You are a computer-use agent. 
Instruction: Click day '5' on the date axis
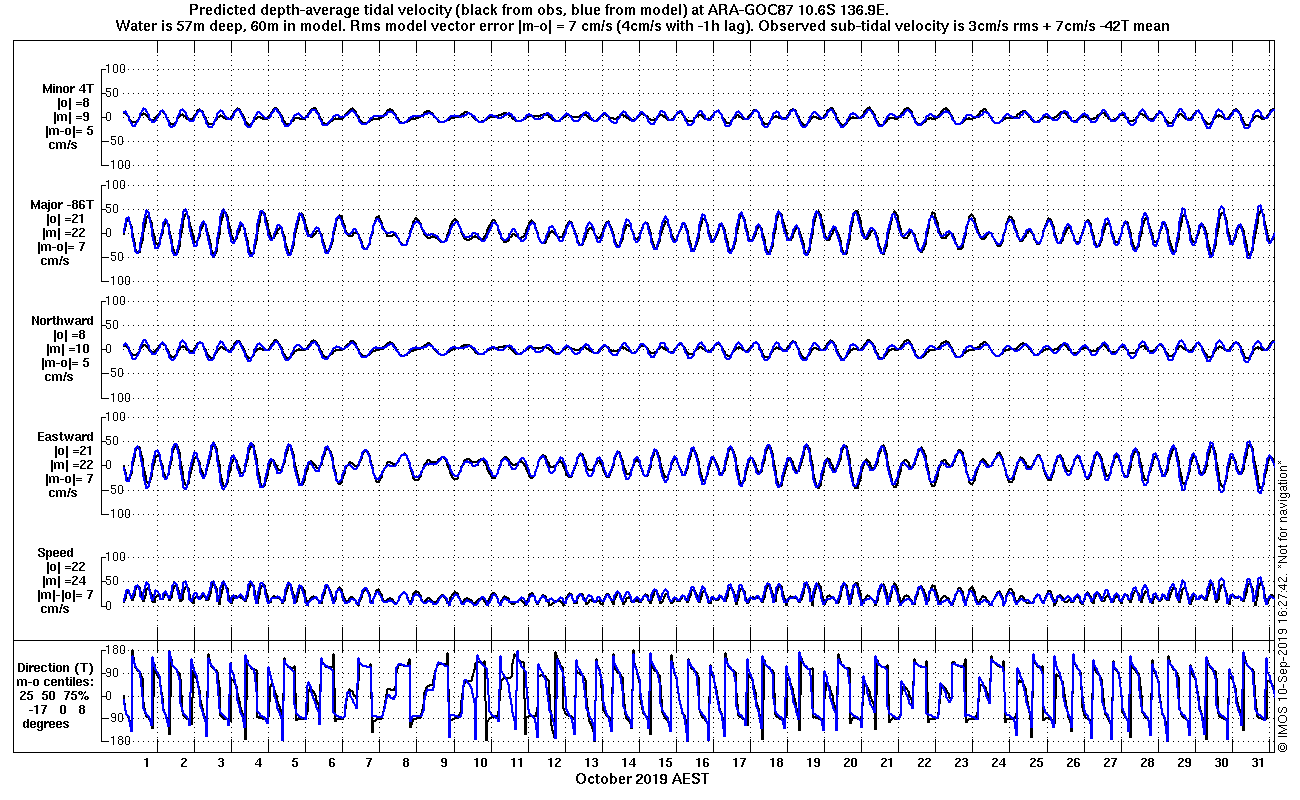click(x=295, y=763)
